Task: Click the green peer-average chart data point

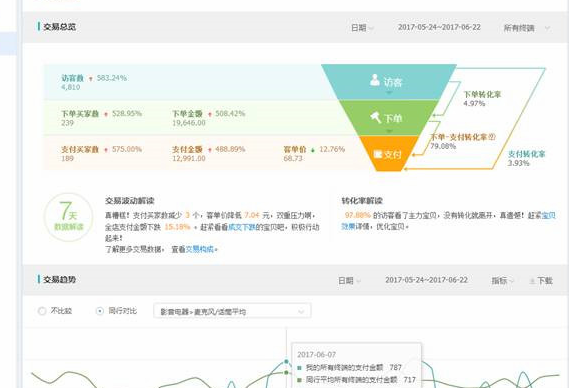Action: click(286, 372)
